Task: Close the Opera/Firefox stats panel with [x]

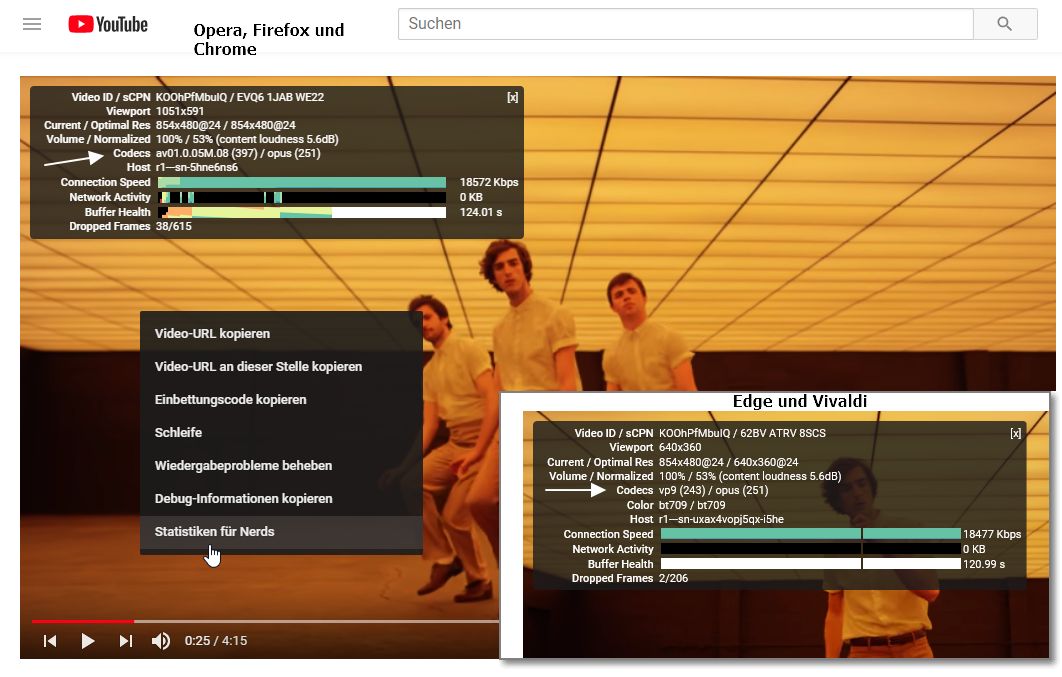Action: [x=513, y=97]
